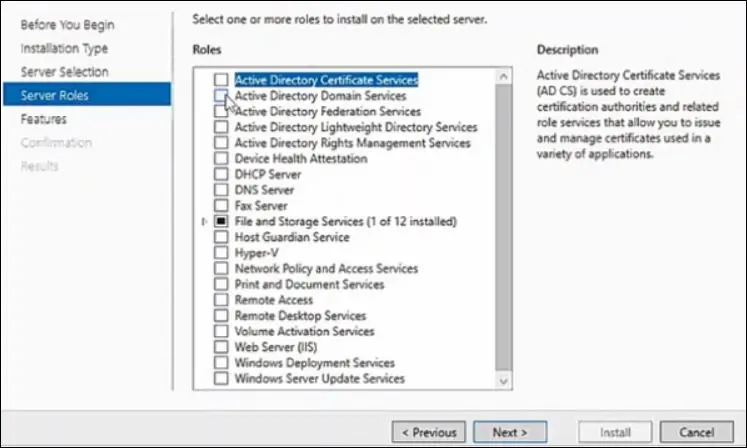Viewport: 747px width, 448px height.
Task: Tick the Fax Server checkbox
Action: point(221,206)
